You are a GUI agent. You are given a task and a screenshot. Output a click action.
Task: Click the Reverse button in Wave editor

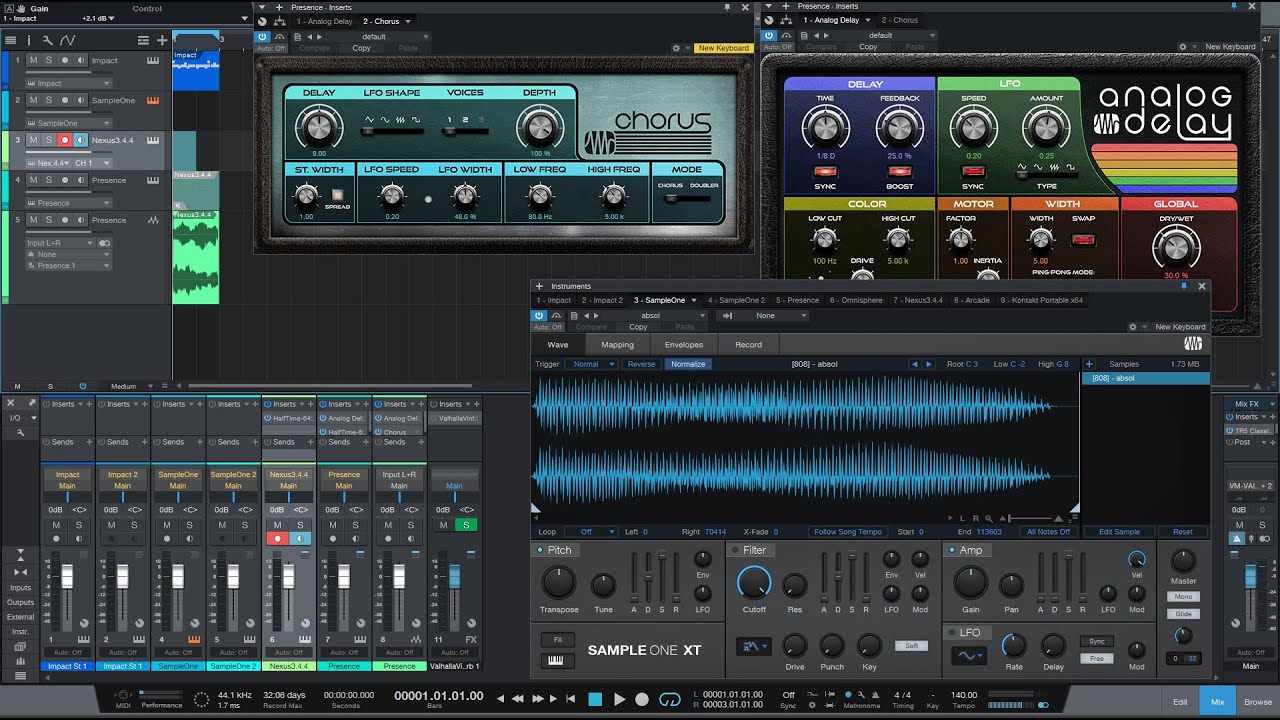point(641,364)
